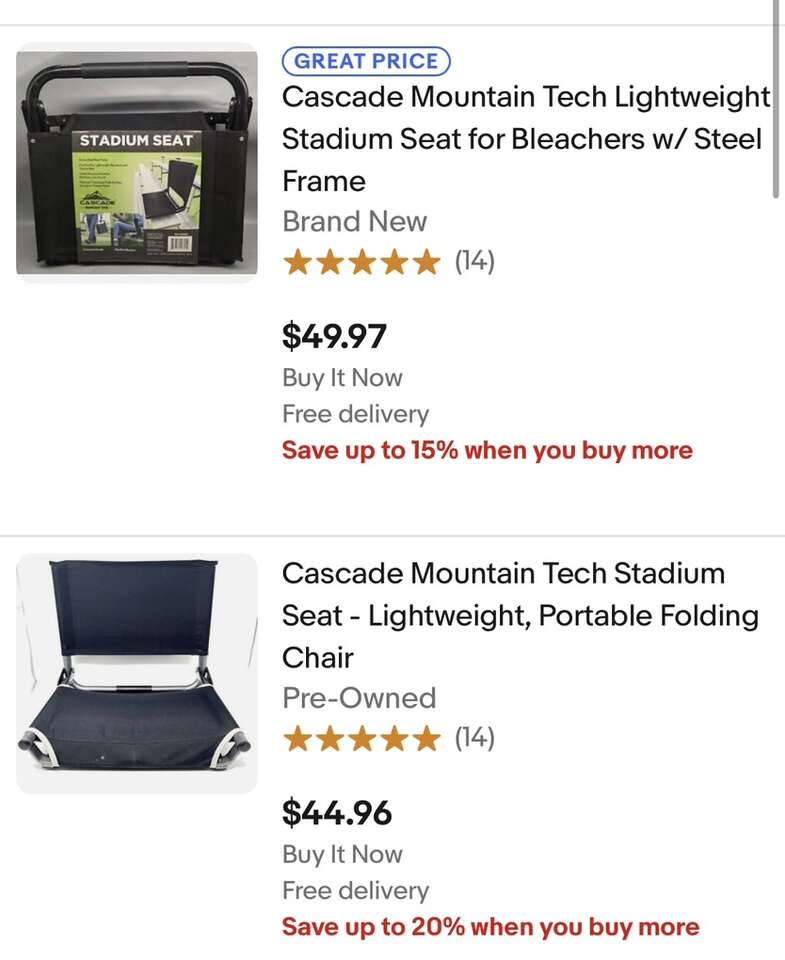Click the star rating under Pre-Owned
Screen dimensions: 785x960
[x=361, y=739]
